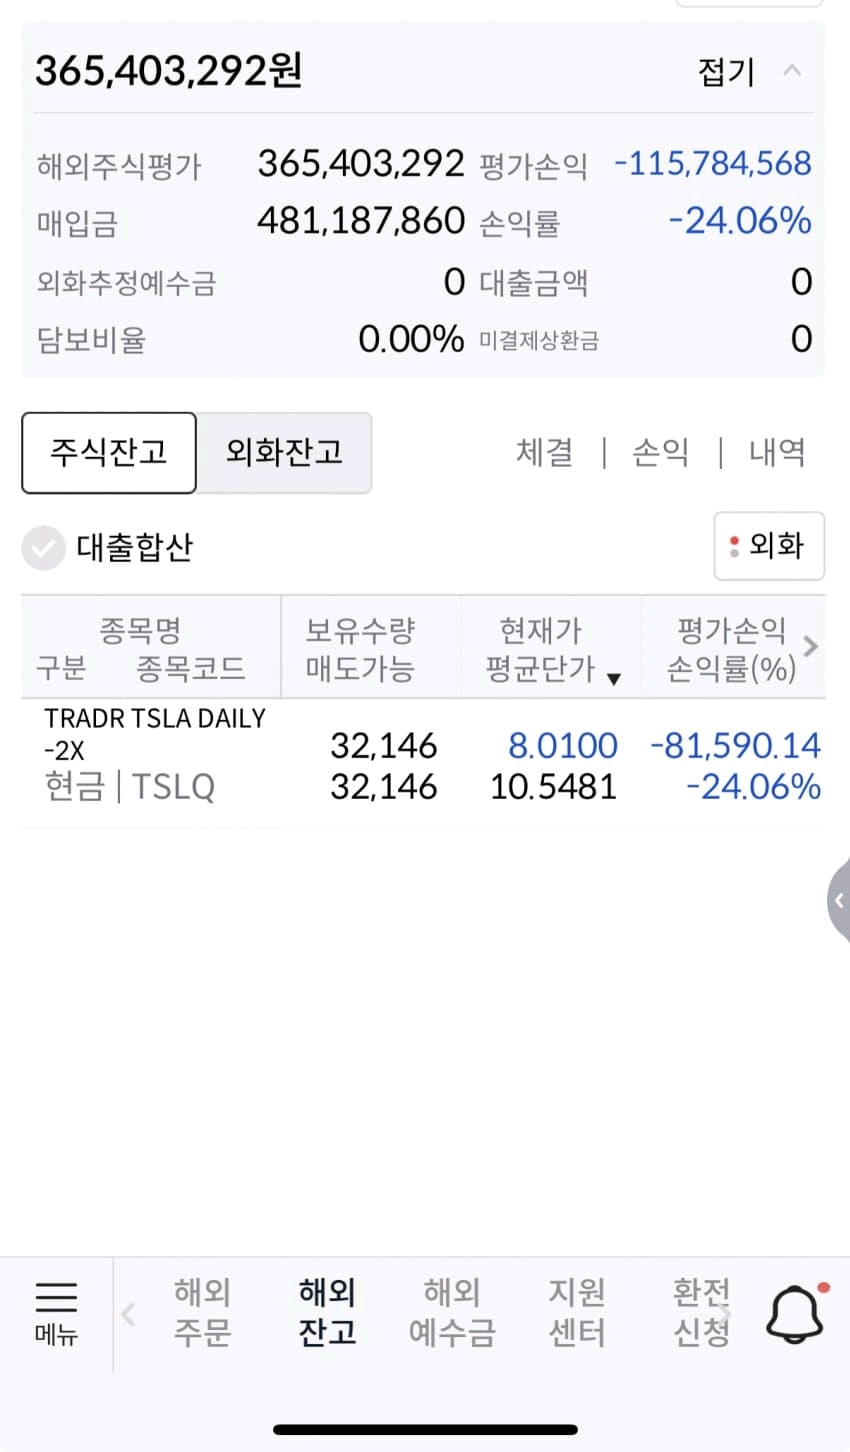
Task: Select the 주식잔고 tab
Action: (x=109, y=453)
